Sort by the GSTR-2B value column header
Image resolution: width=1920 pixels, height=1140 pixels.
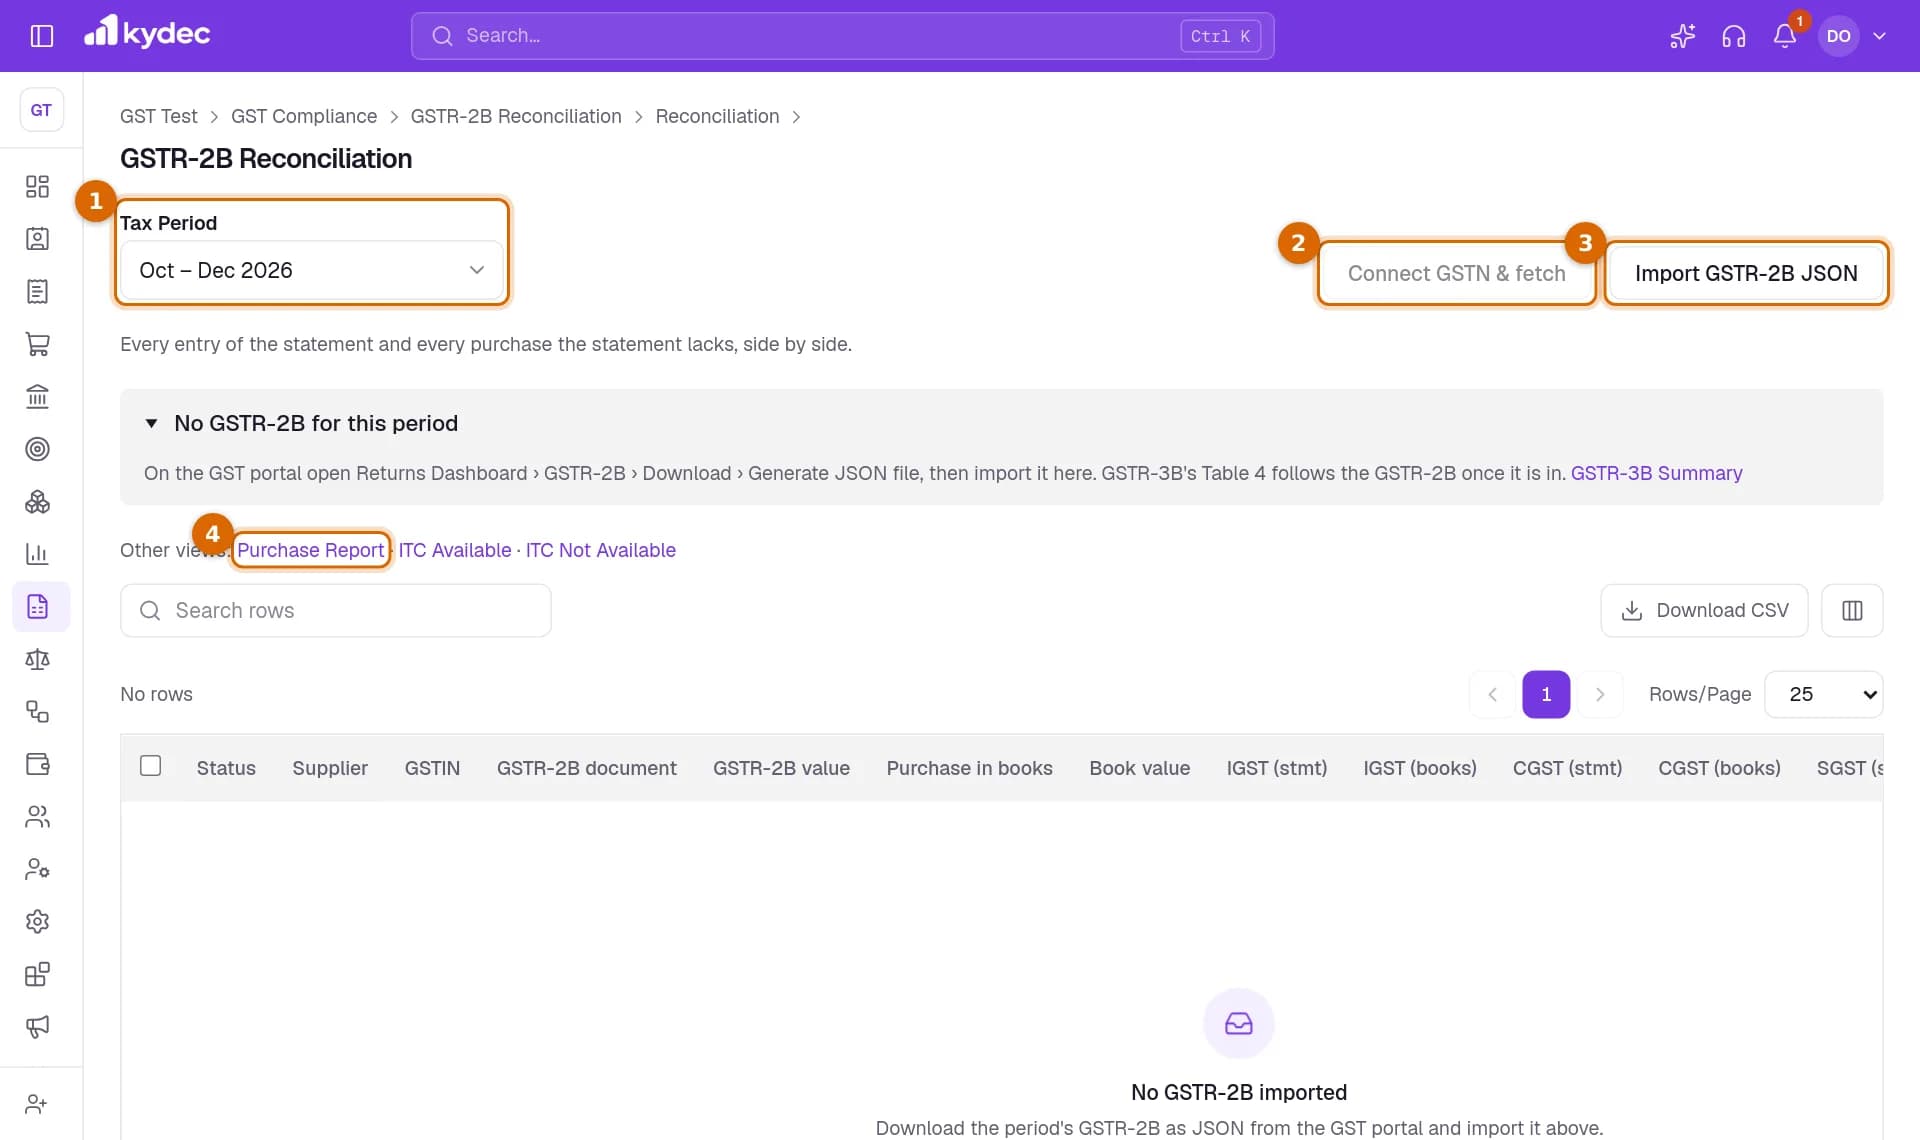[781, 768]
